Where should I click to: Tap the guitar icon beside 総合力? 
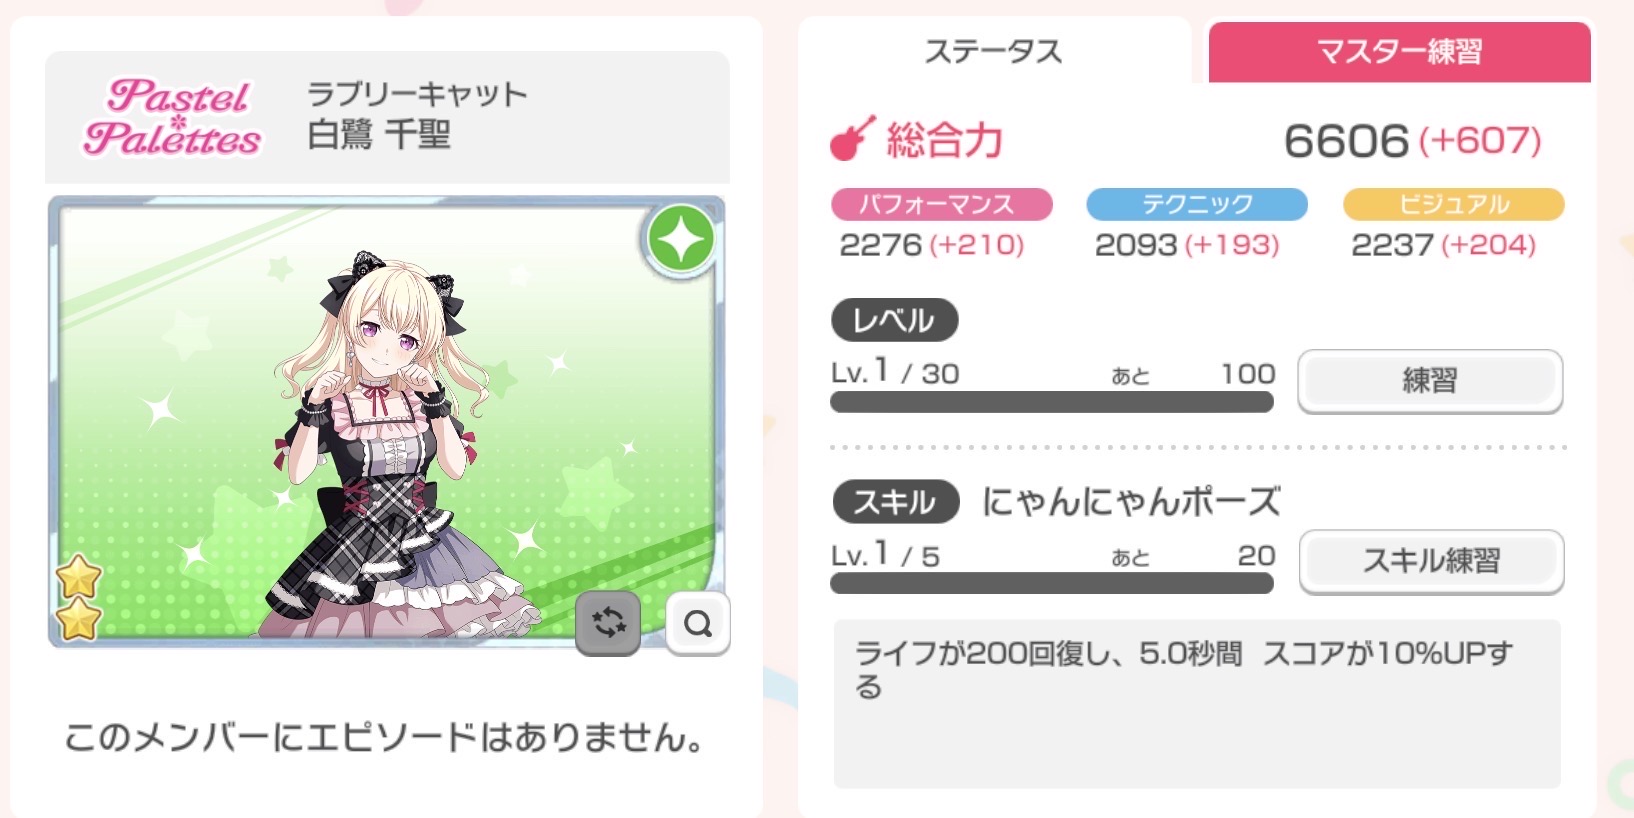tap(852, 138)
